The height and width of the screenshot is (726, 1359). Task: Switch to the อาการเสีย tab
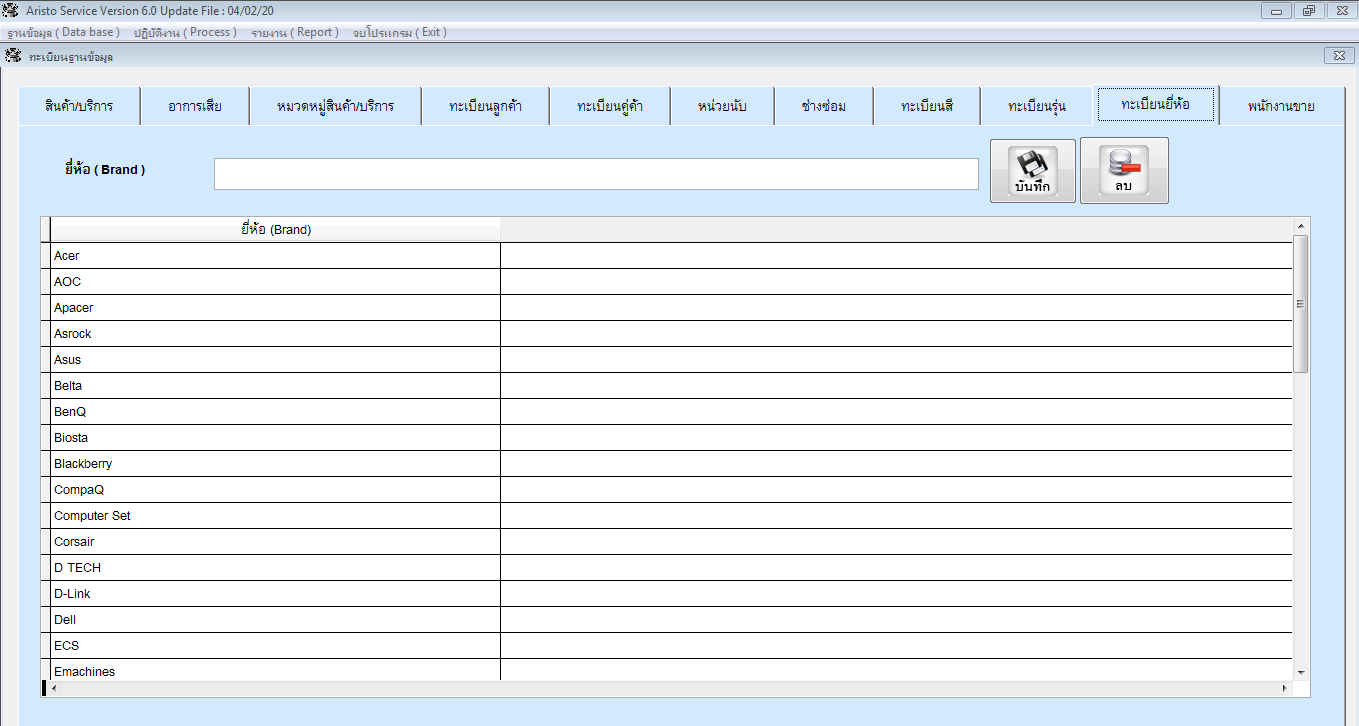tap(195, 106)
